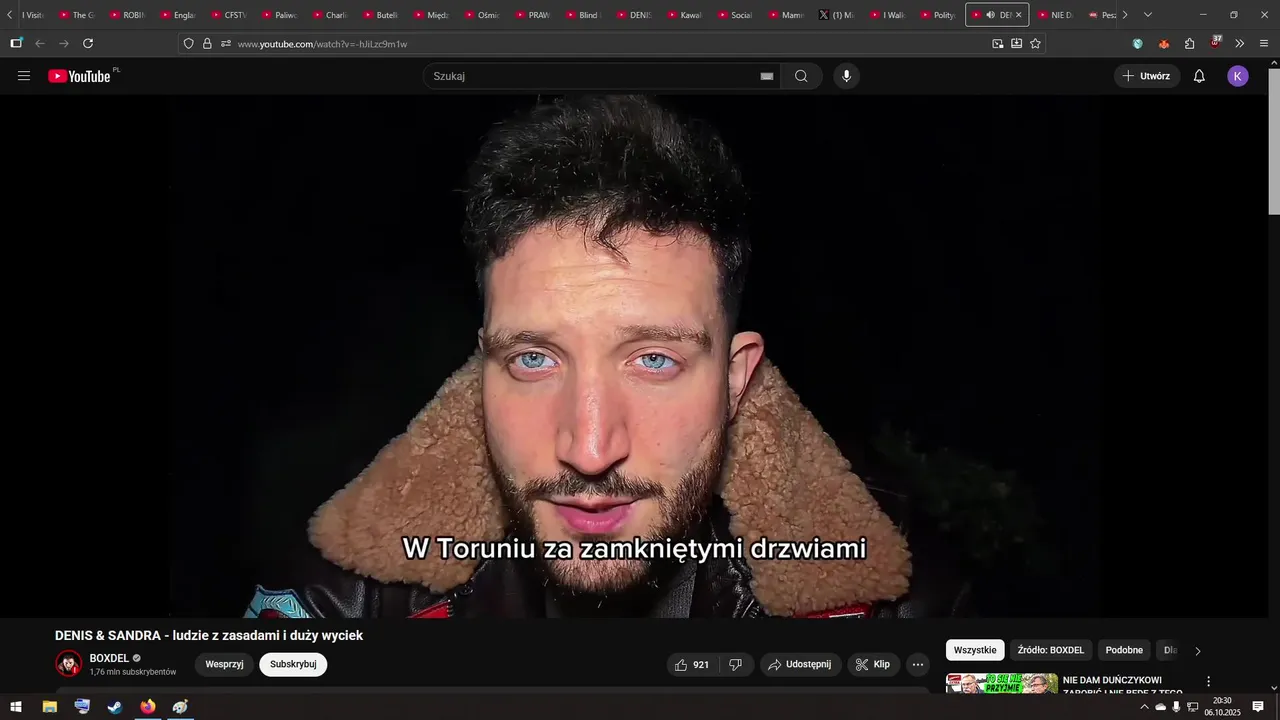Open the extension with 37 badge
The image size is (1280, 720).
[x=1216, y=42]
